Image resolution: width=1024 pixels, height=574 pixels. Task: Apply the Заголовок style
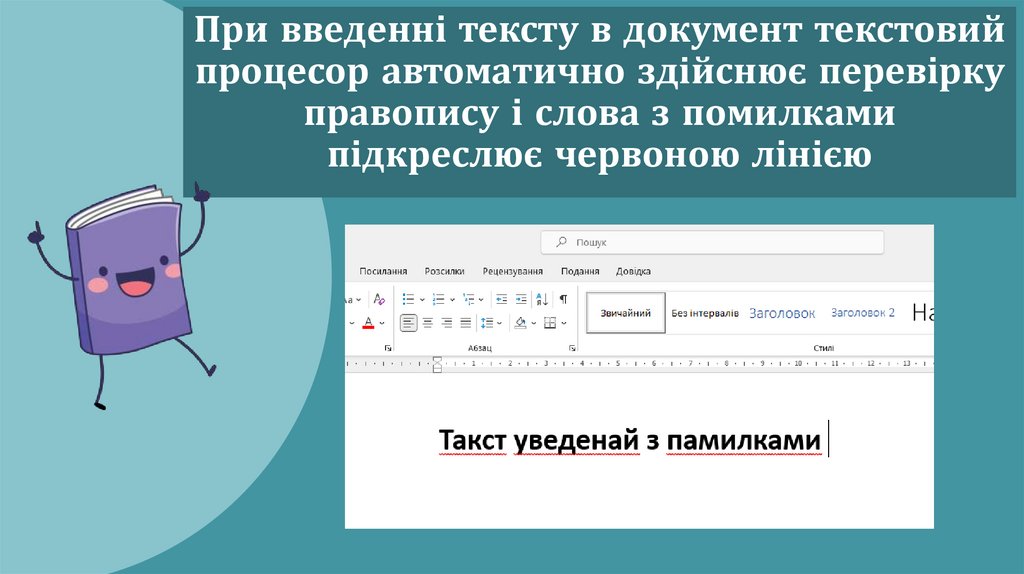[x=782, y=313]
